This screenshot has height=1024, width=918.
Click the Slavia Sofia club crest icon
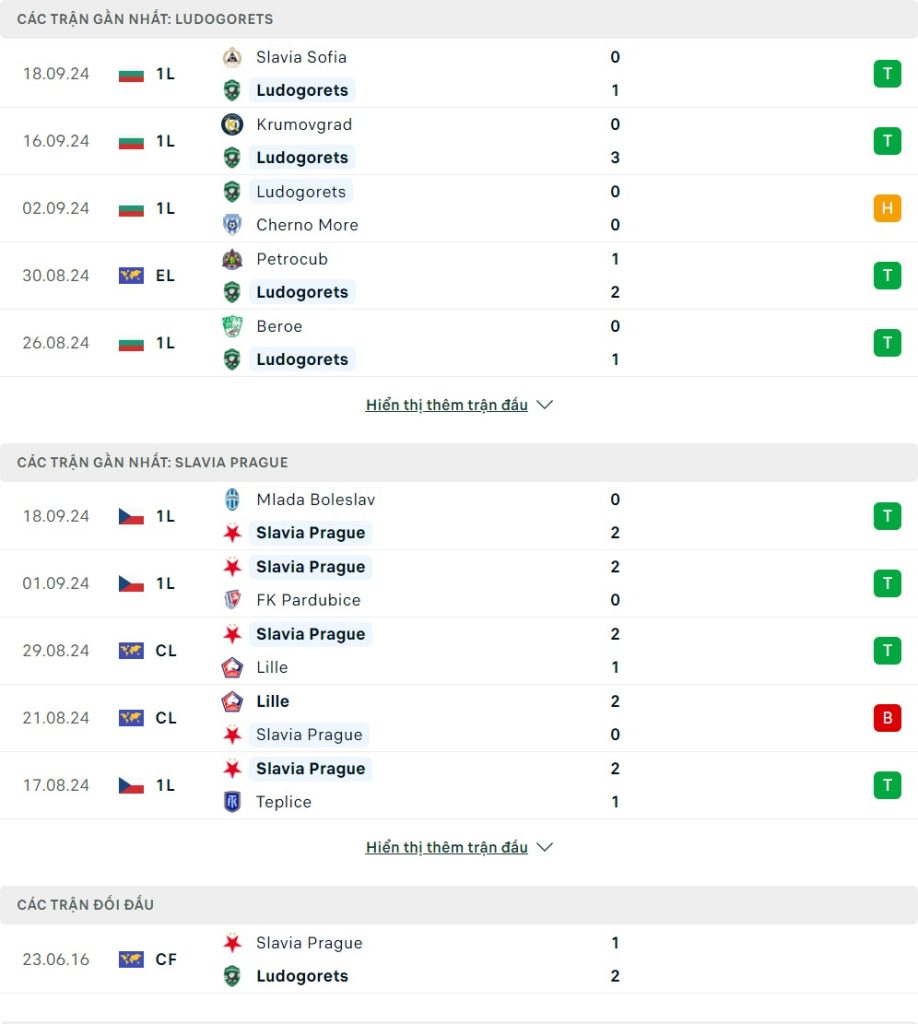pyautogui.click(x=232, y=57)
